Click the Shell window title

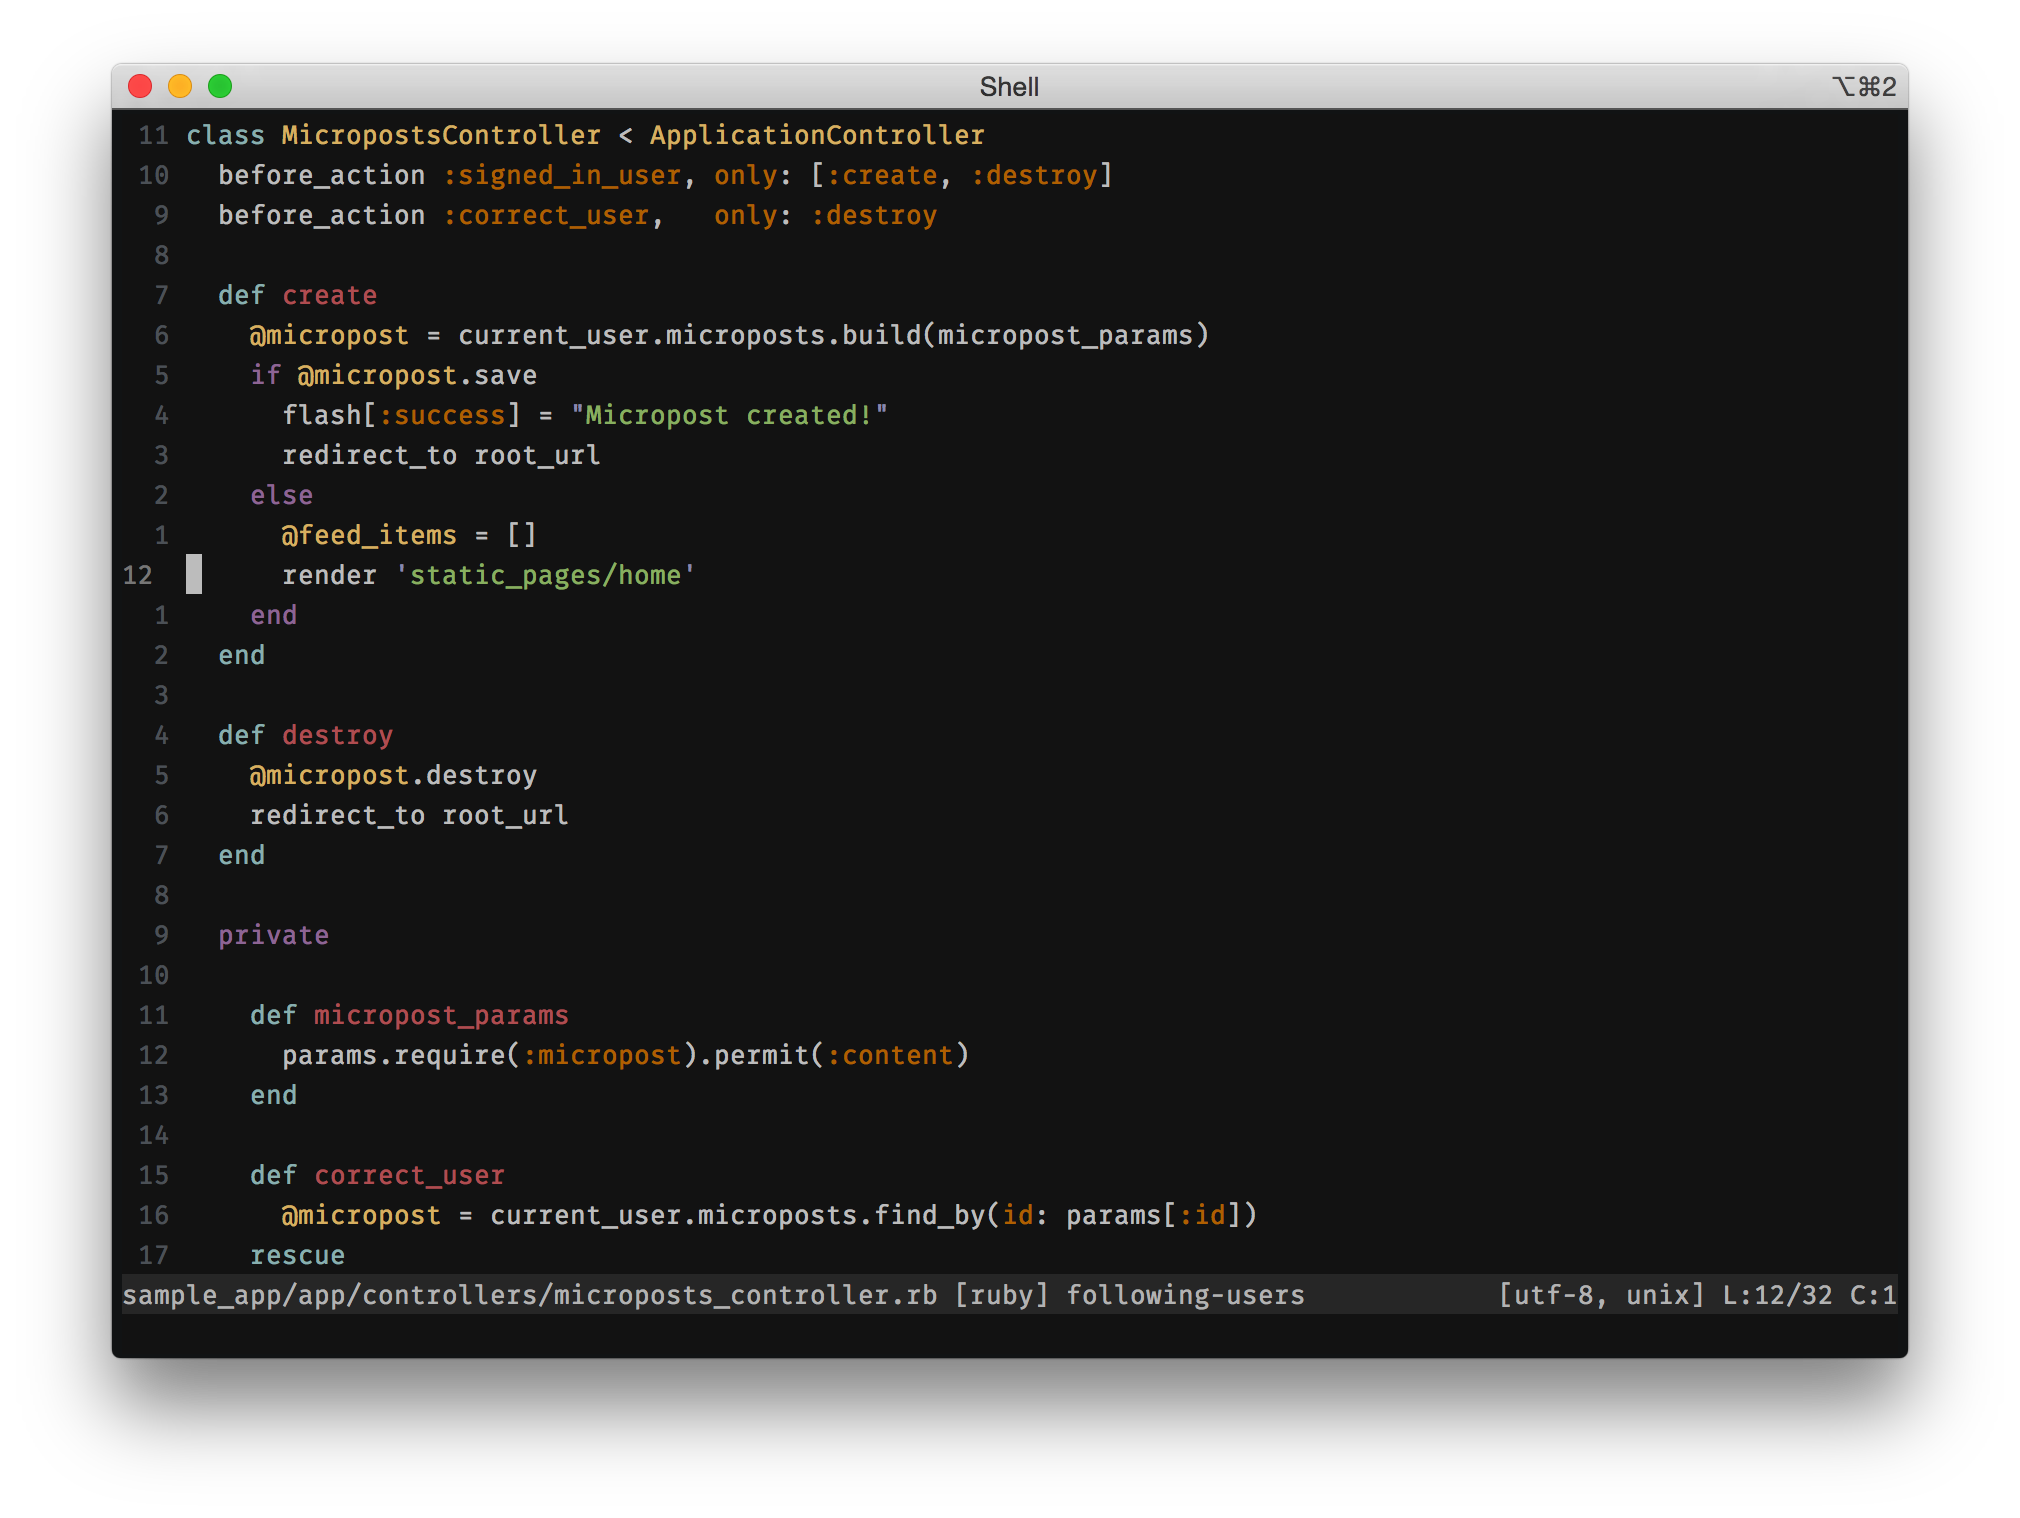click(x=1009, y=87)
